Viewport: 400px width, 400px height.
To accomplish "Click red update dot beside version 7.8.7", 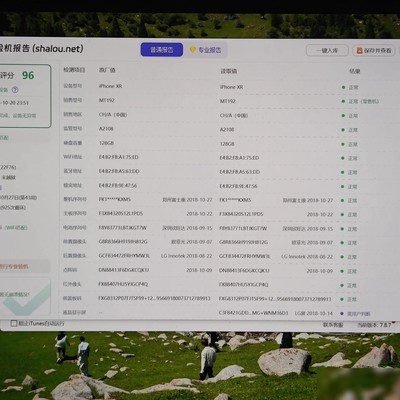I will tap(394, 322).
